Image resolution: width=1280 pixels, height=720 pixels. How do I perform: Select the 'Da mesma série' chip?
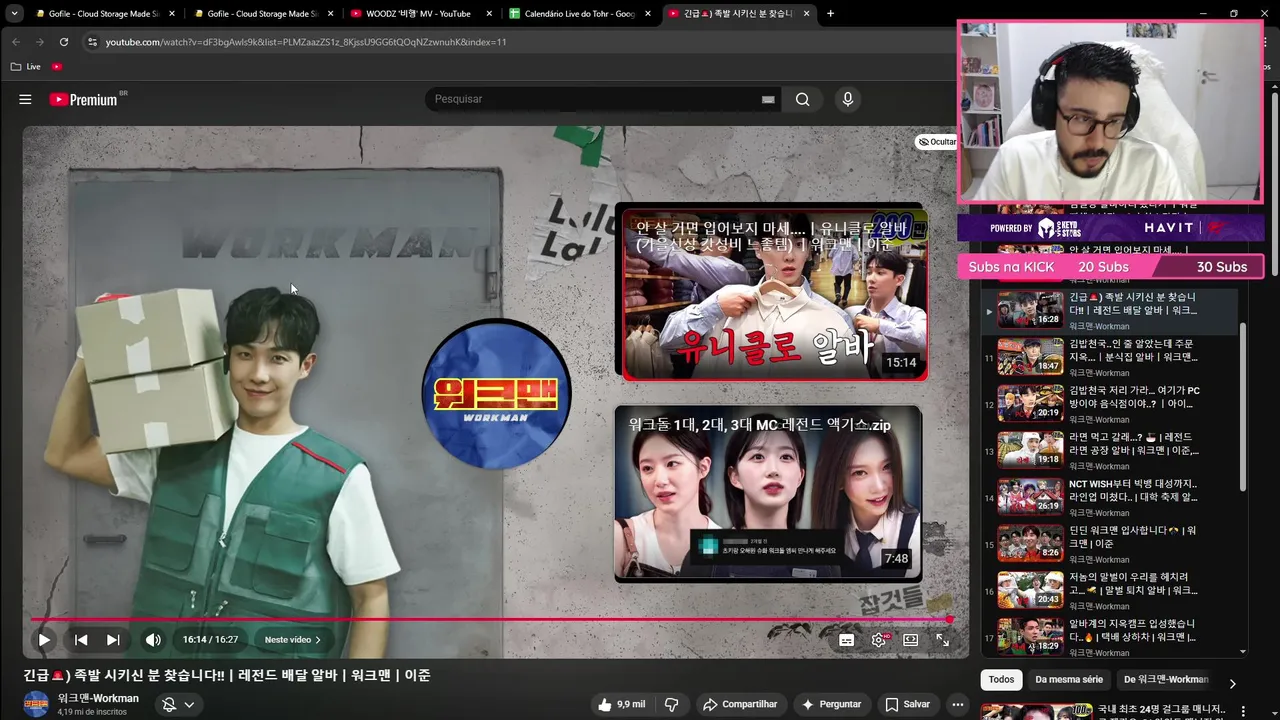pyautogui.click(x=1069, y=680)
